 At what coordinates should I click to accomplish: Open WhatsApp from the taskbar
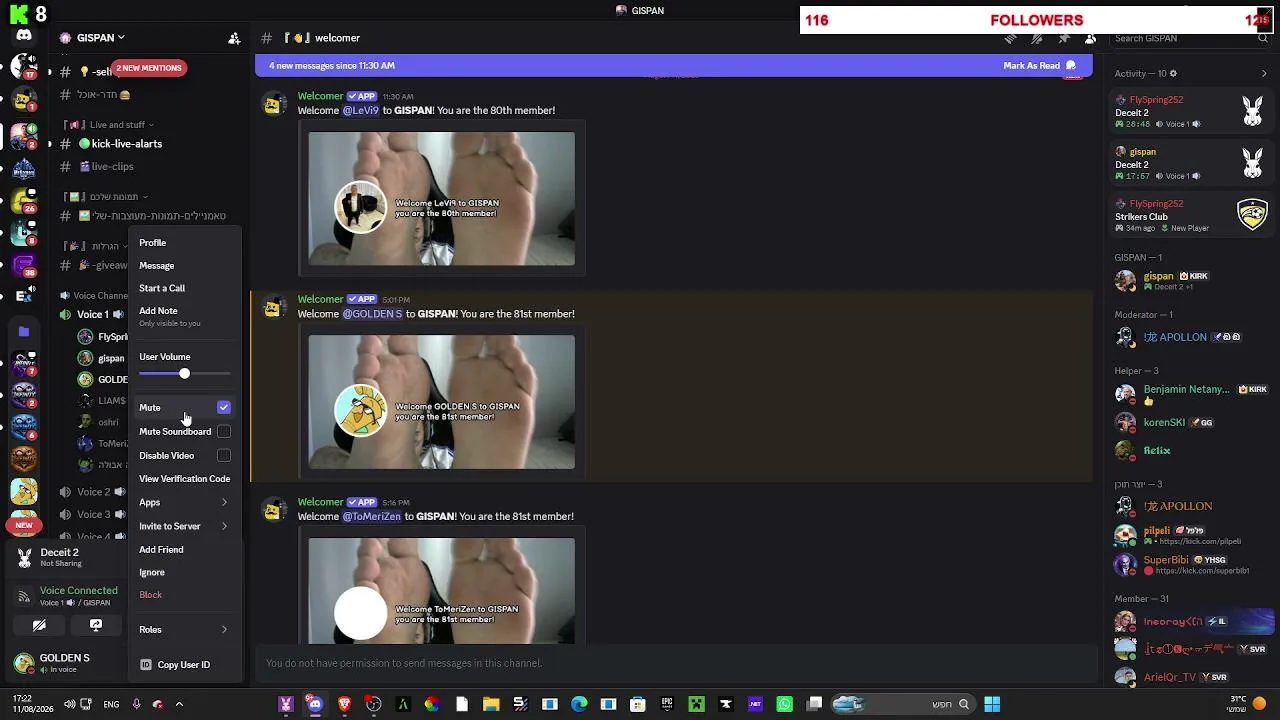coord(784,704)
